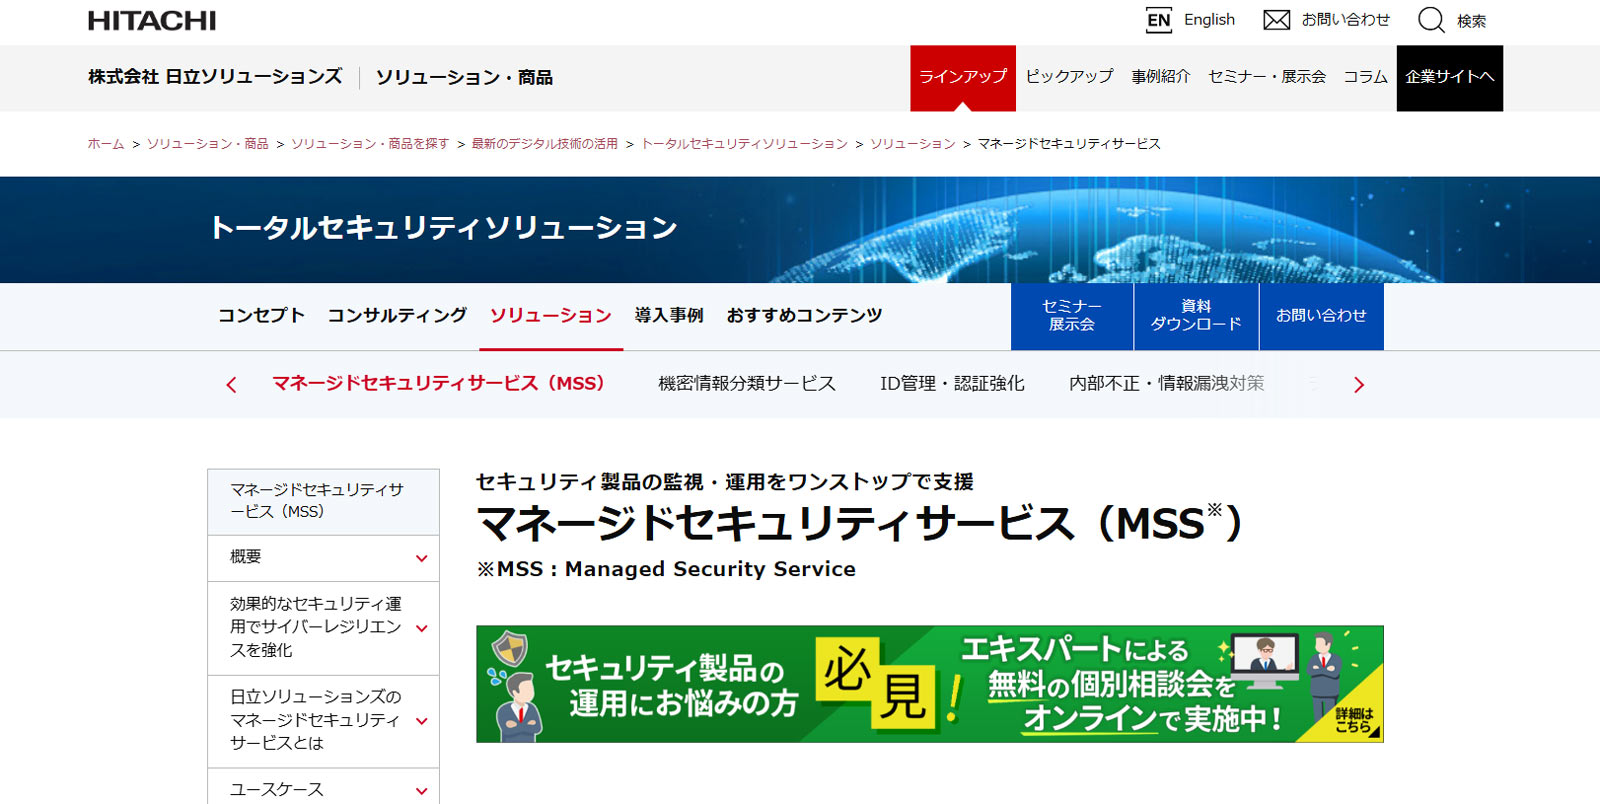The image size is (1600, 804).
Task: Expand 日立ソリューションズのマネージドセキュリティサービスとは chevron
Action: pyautogui.click(x=422, y=720)
